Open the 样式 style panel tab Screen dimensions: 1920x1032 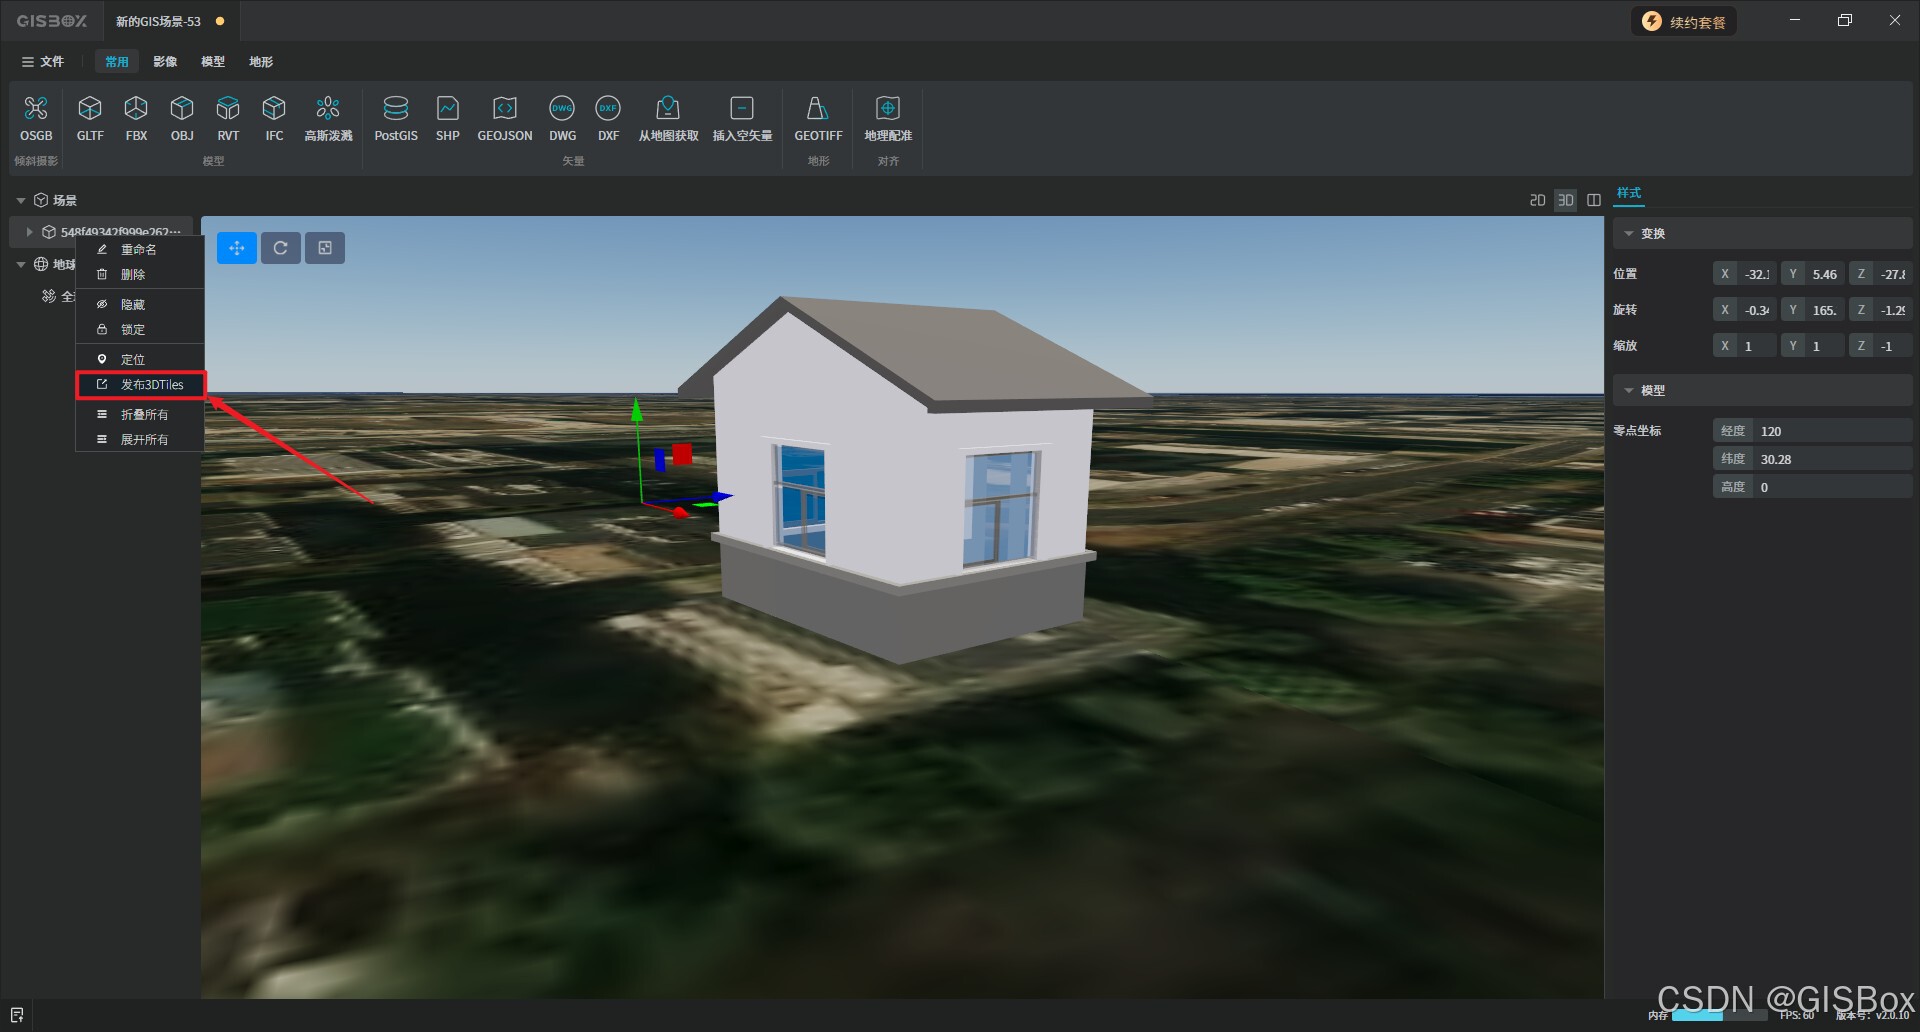pyautogui.click(x=1629, y=193)
